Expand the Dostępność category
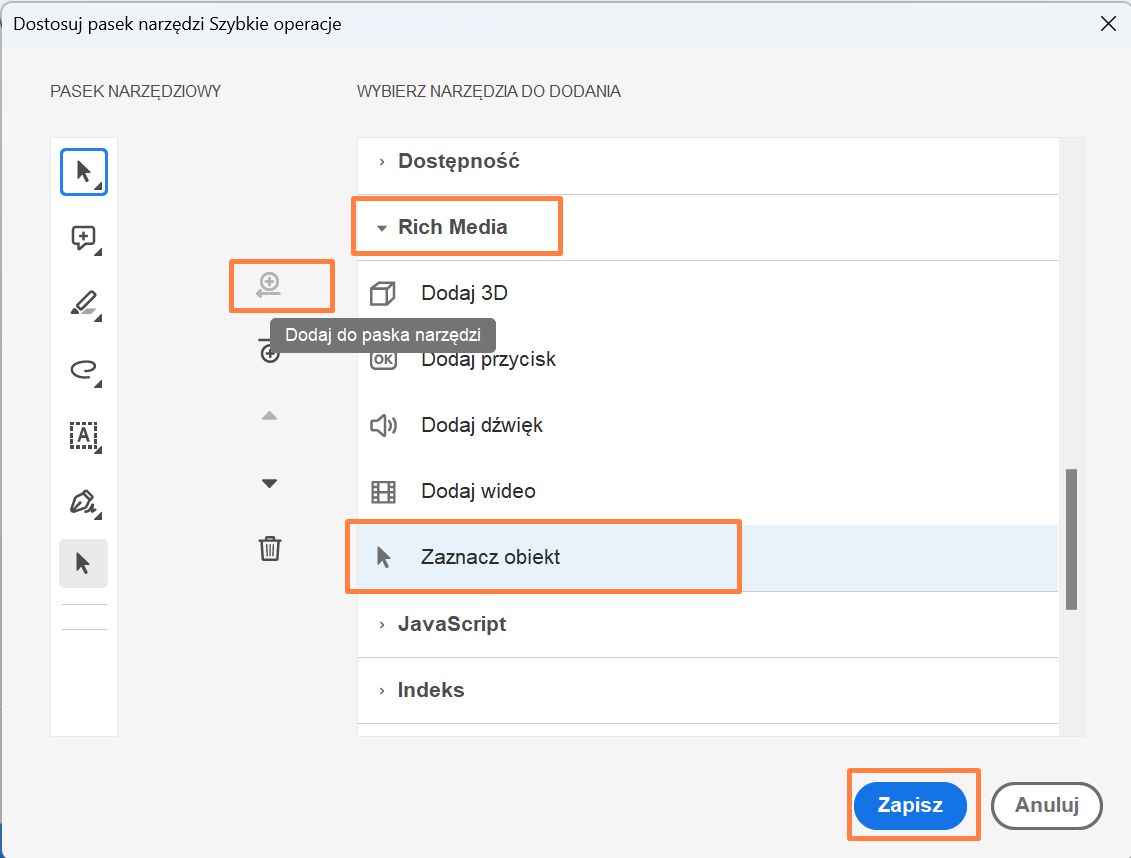 pyautogui.click(x=459, y=161)
